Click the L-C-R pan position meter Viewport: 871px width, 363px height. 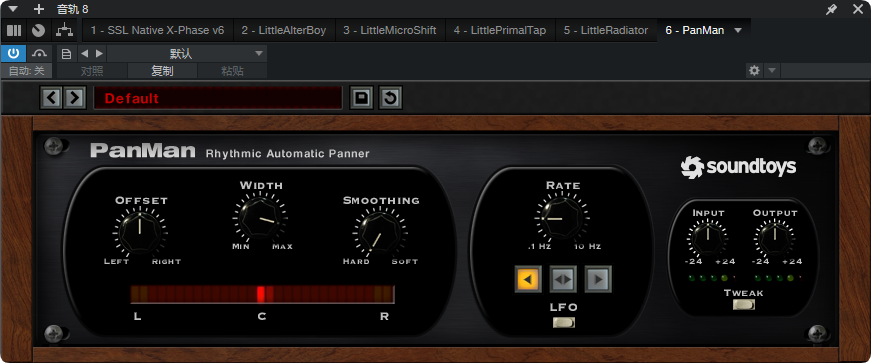point(262,295)
